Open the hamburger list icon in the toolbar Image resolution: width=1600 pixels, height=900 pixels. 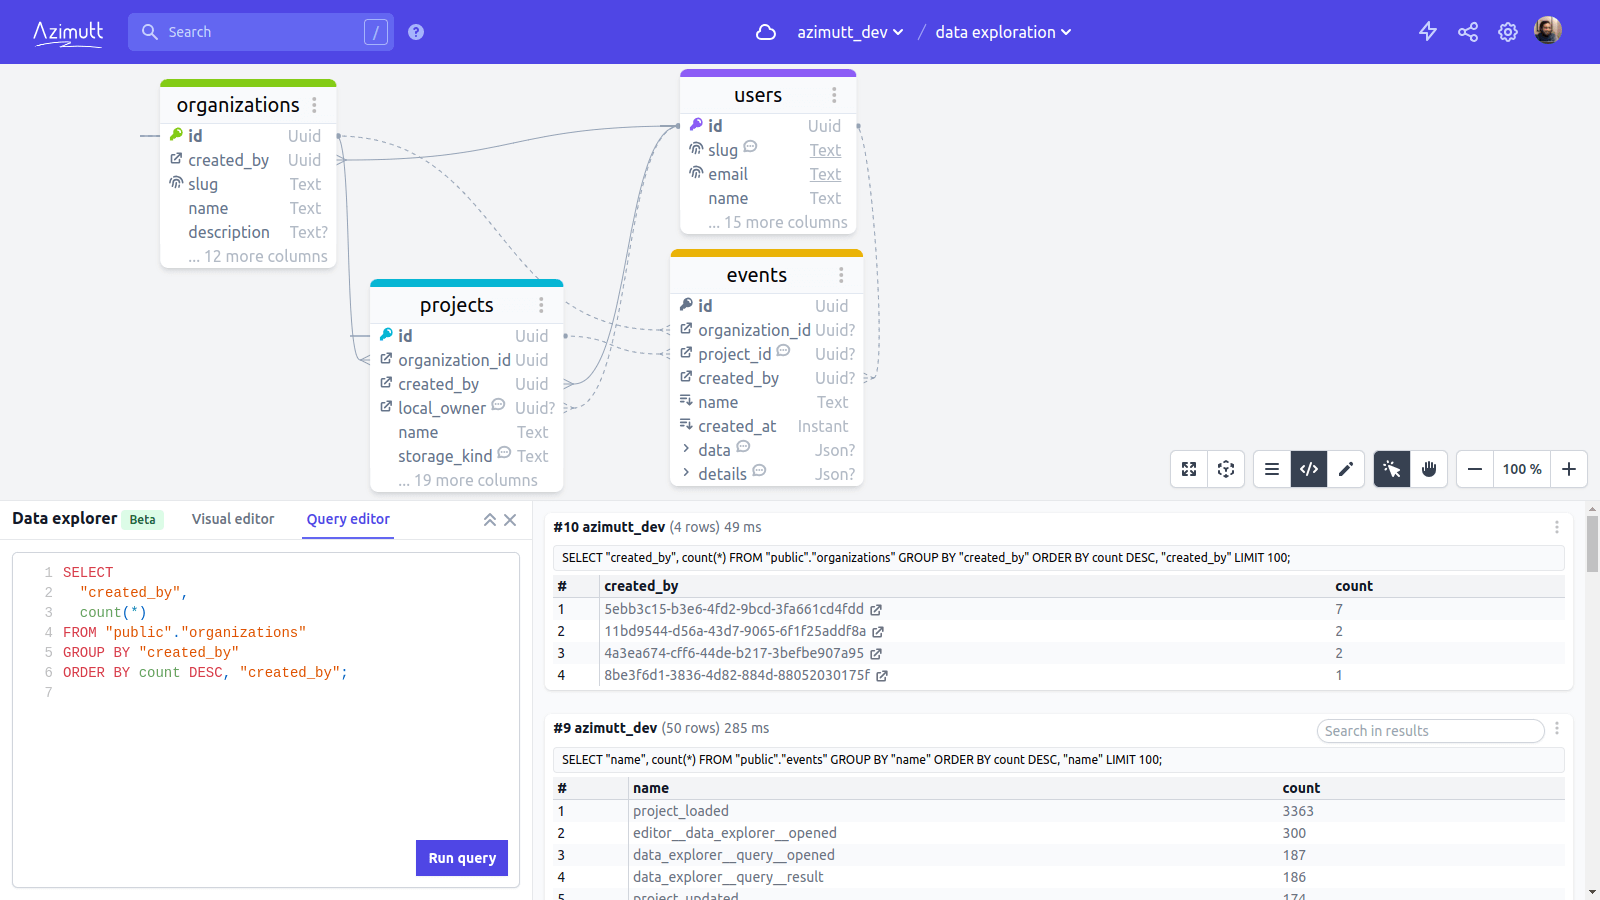[1271, 469]
